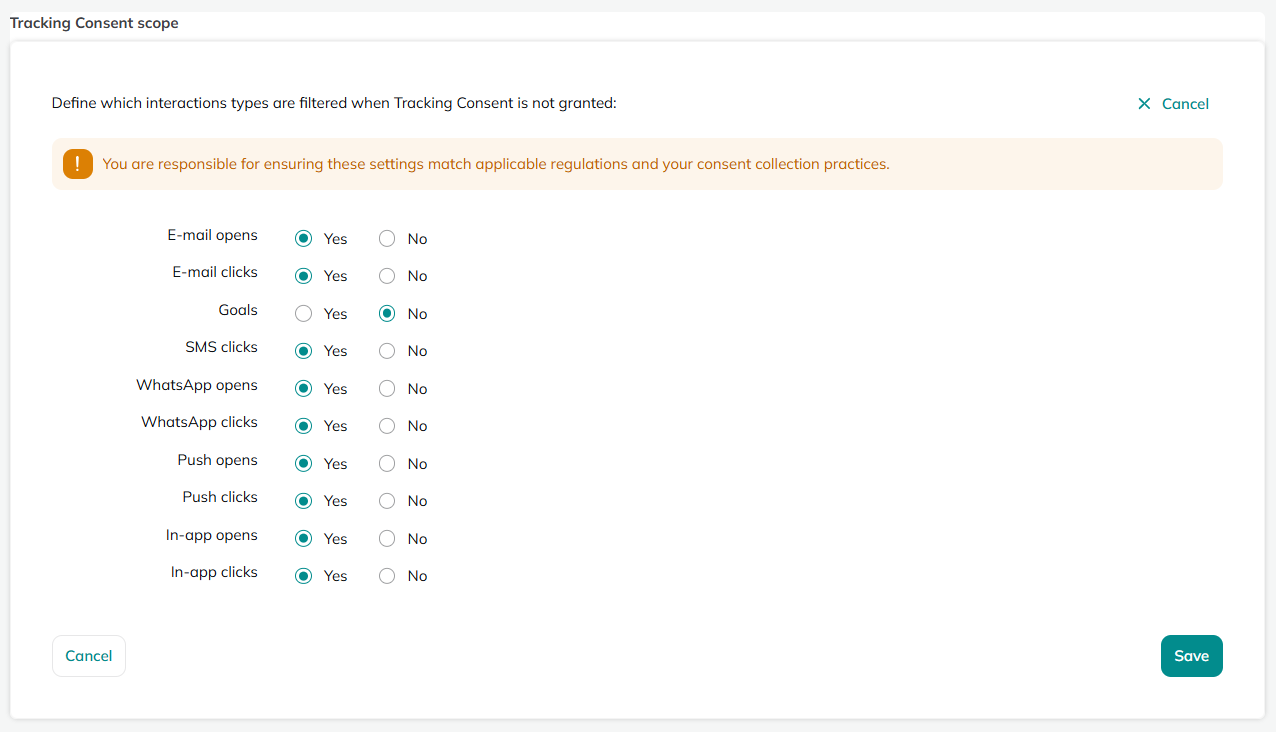This screenshot has width=1276, height=732.
Task: Click the 'SMS clicks' label
Action: [221, 347]
